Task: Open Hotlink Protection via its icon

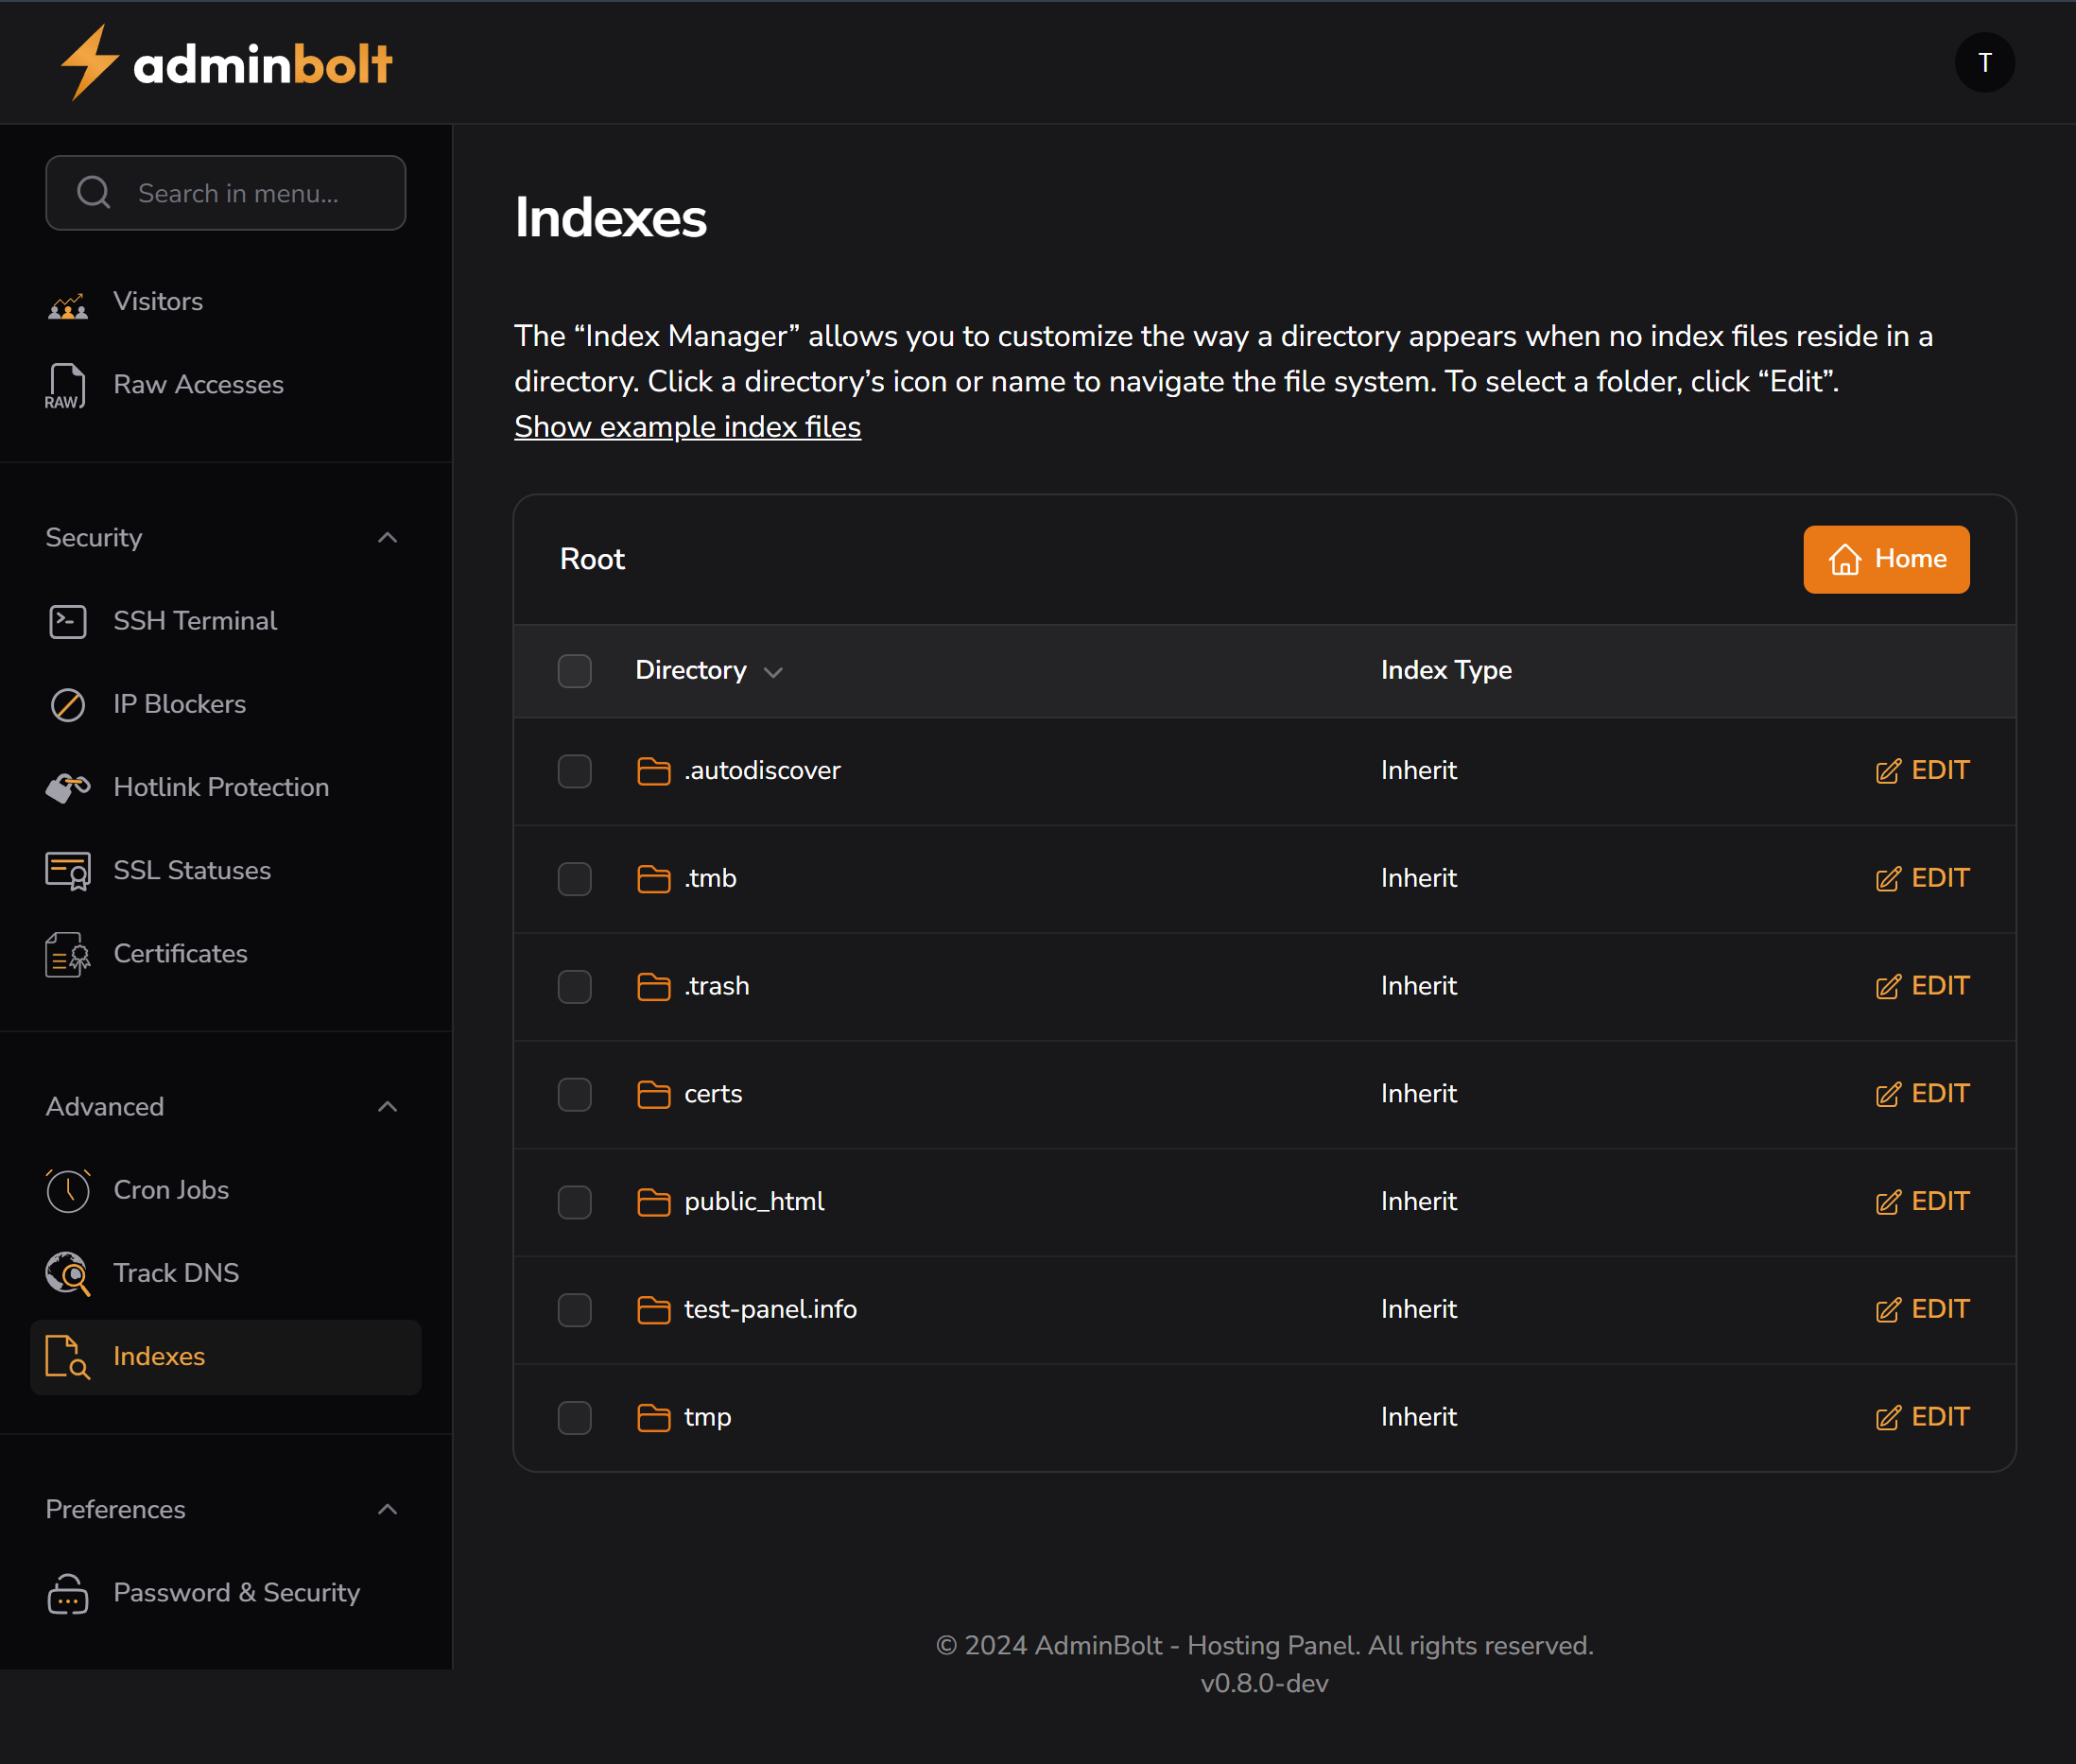Action: [67, 787]
